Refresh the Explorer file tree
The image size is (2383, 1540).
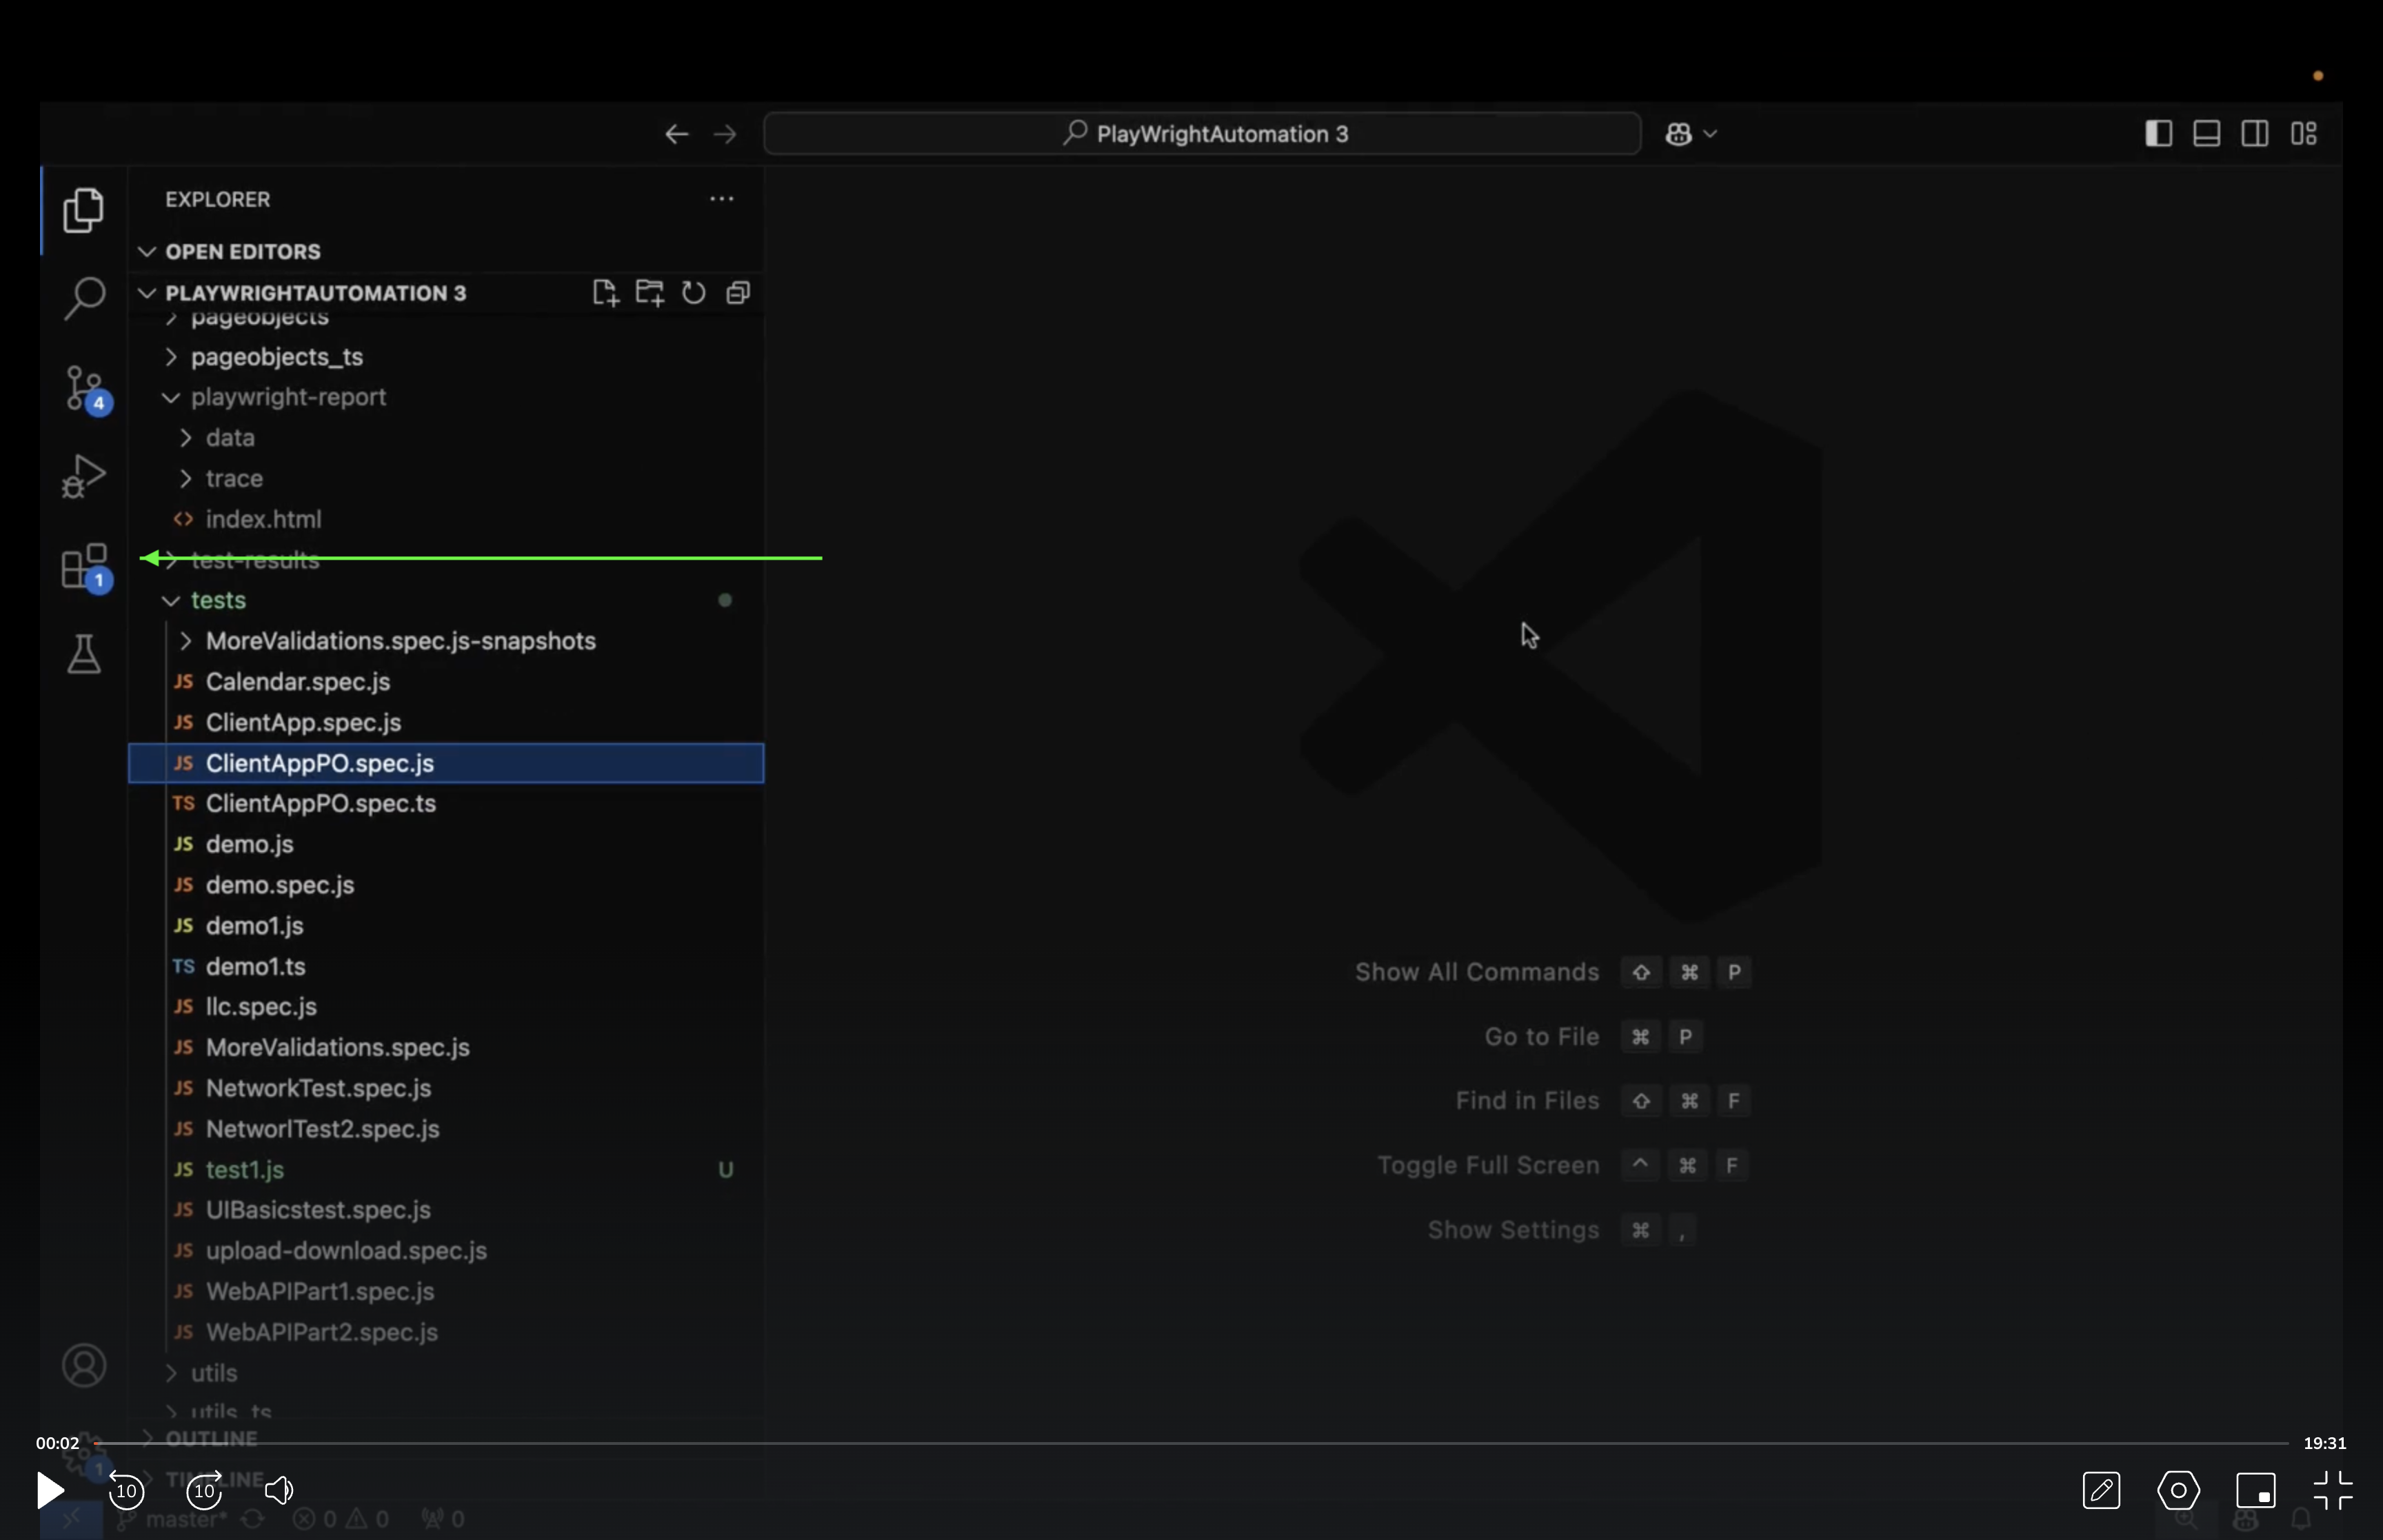(693, 292)
